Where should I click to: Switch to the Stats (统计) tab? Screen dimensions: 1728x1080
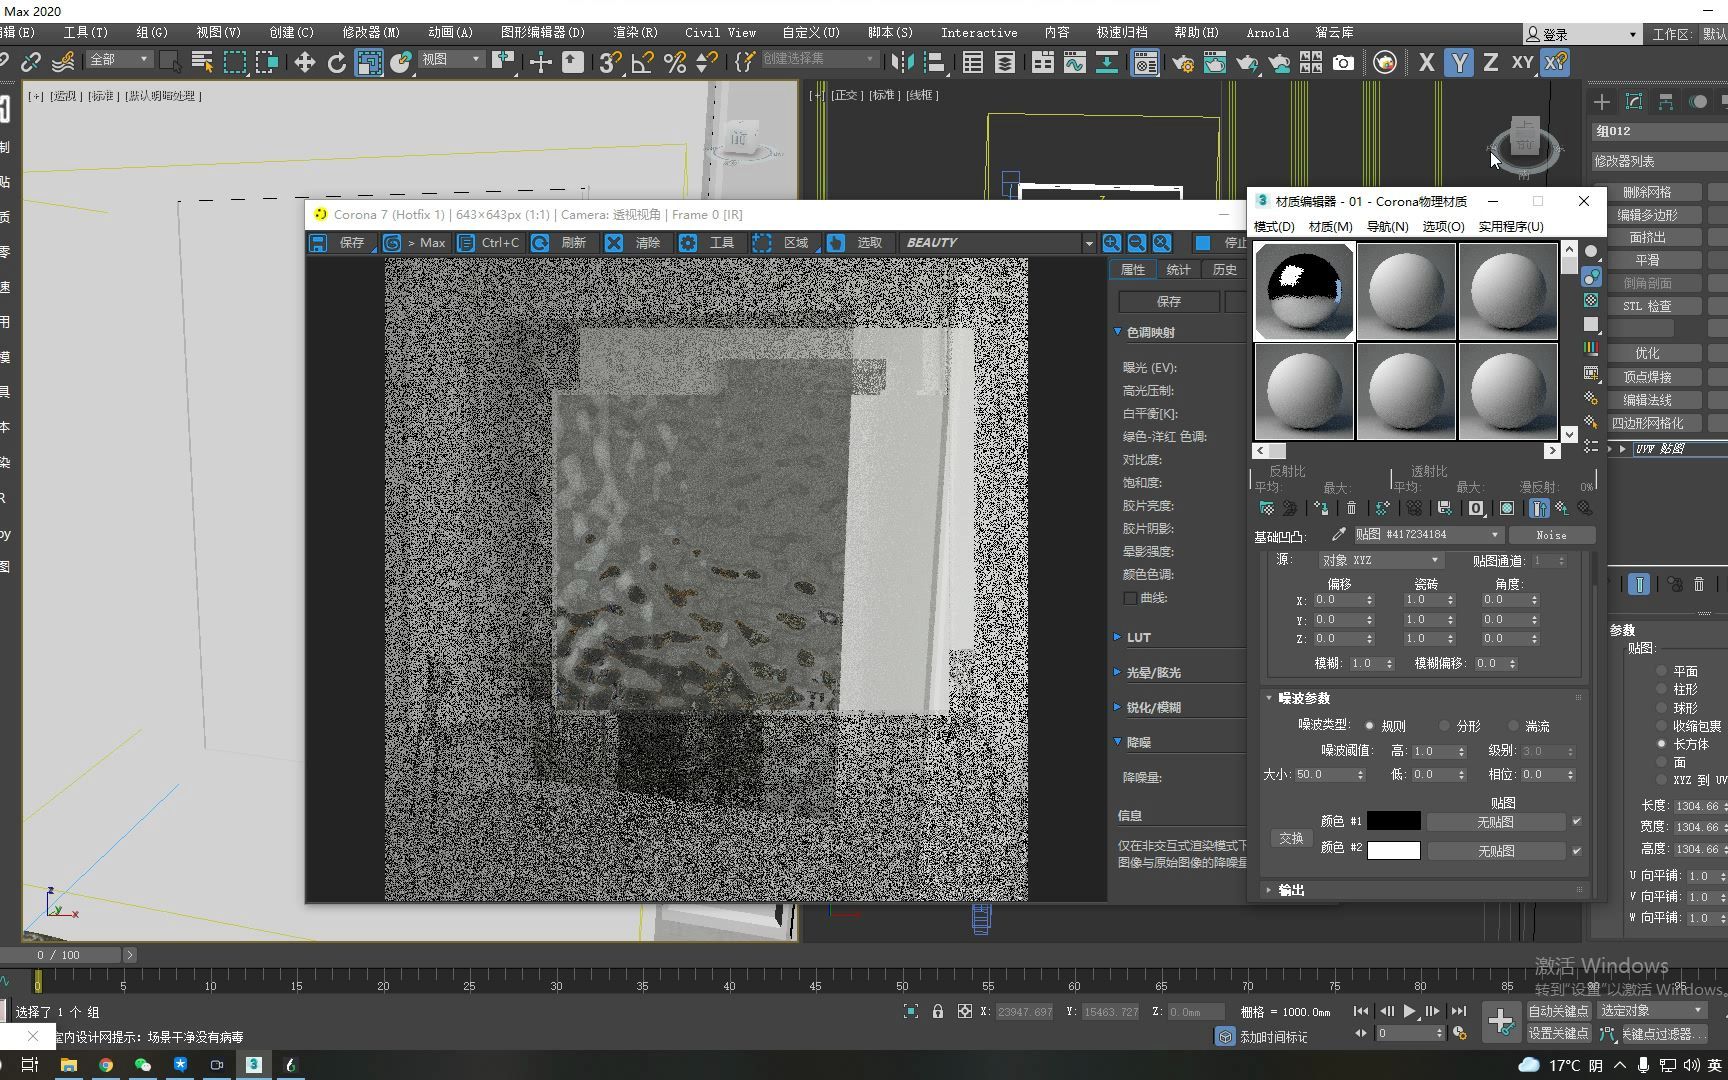1179,270
